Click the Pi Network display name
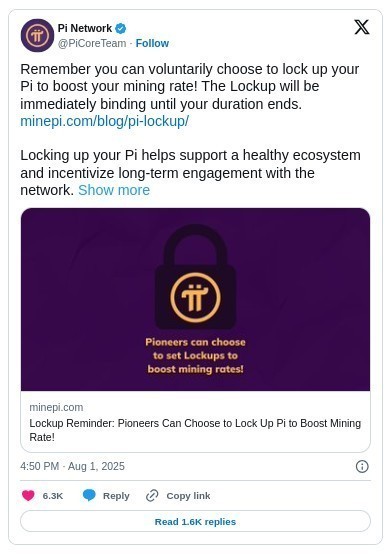Screen dimensions: 388x554 [85, 28]
